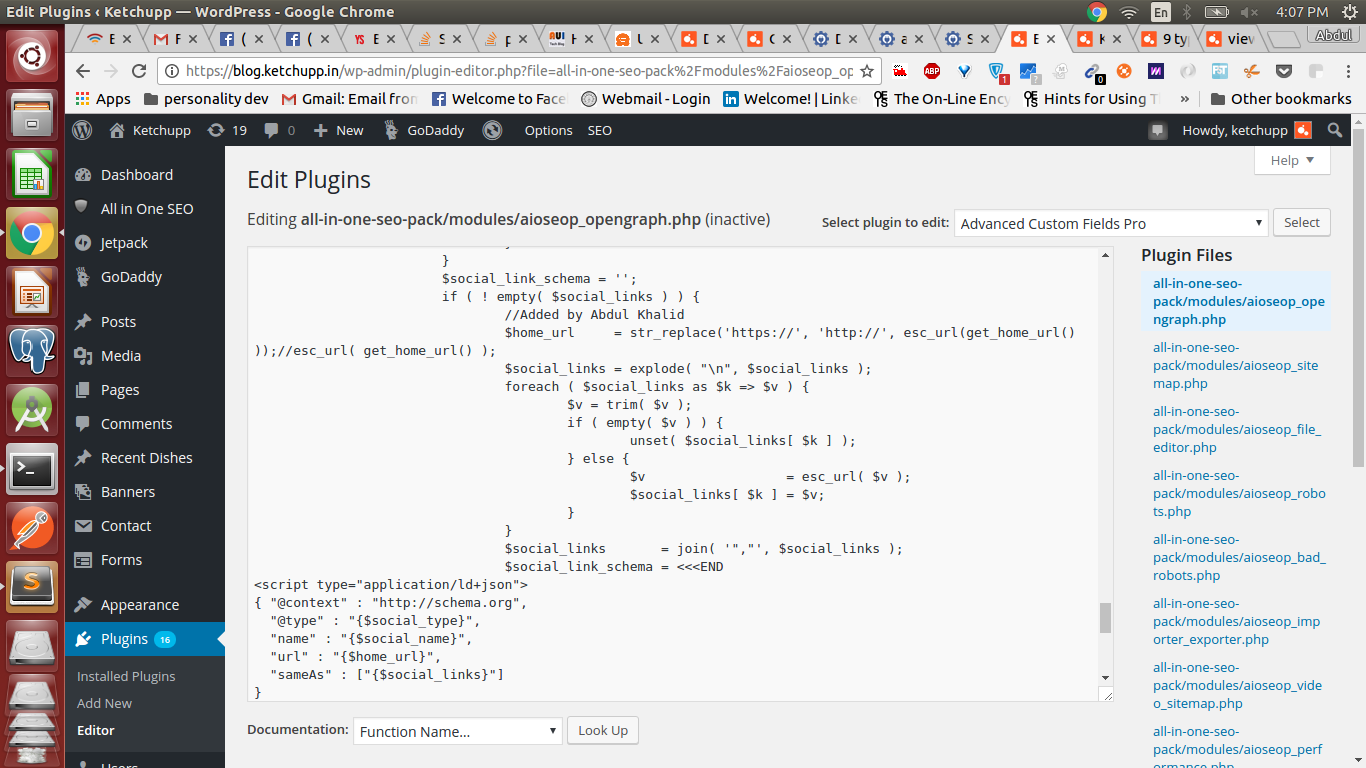
Task: Open the Recent Dishes sidebar item
Action: (x=147, y=457)
